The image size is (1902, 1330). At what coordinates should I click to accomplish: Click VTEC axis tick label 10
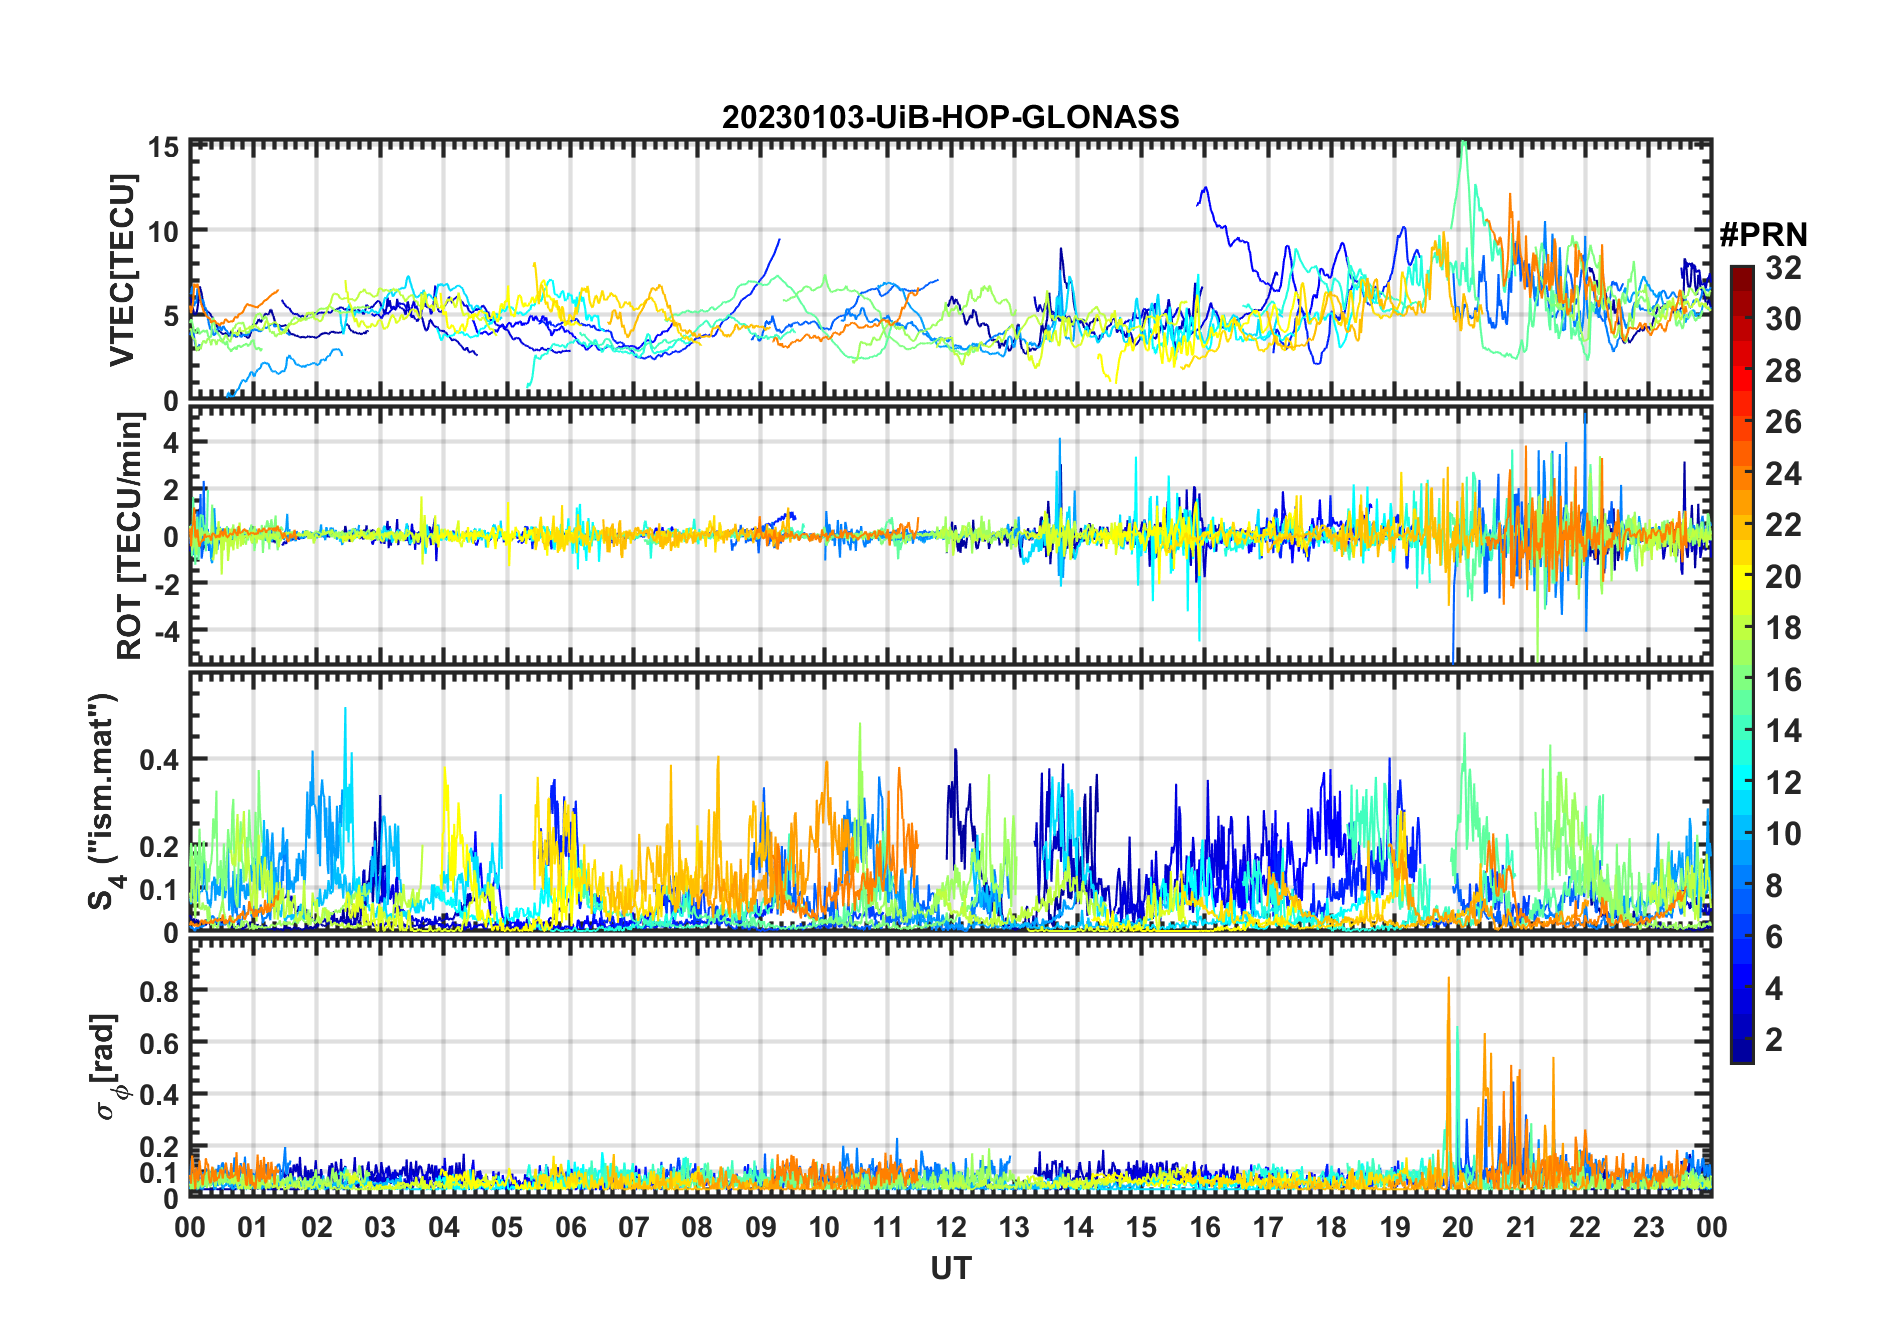coord(163,231)
